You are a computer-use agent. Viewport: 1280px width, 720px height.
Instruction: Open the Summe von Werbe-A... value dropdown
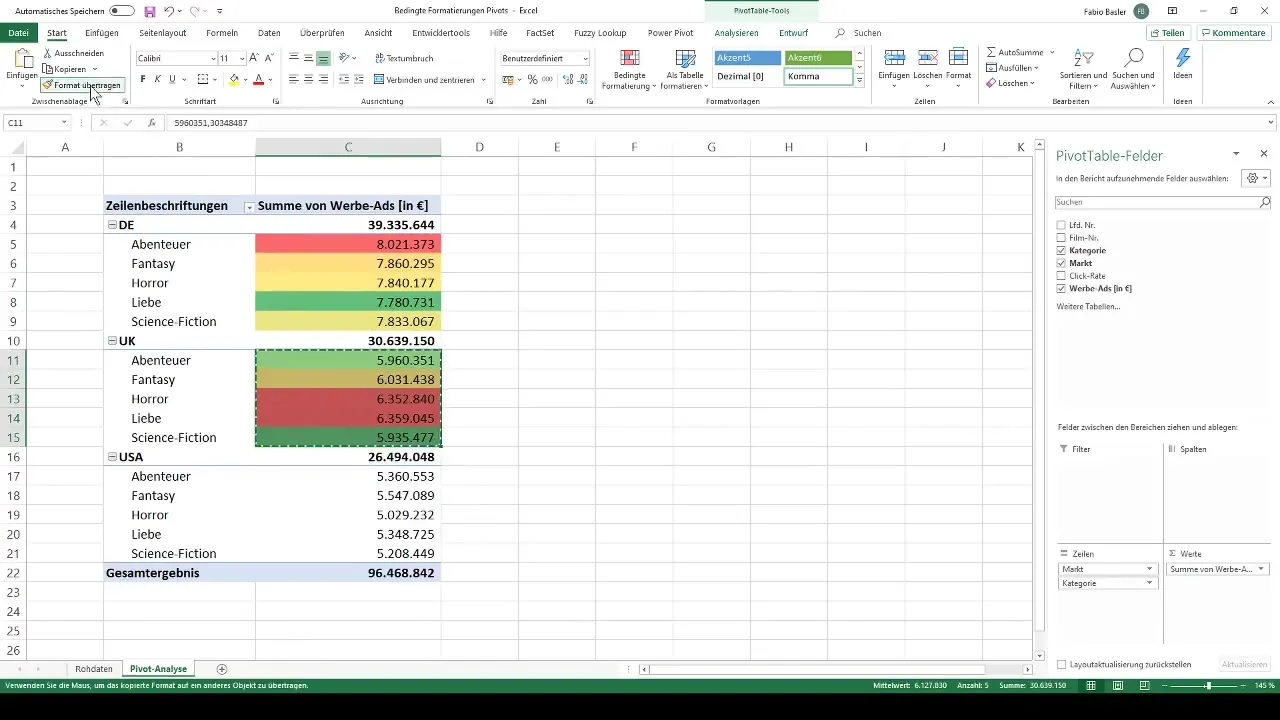click(1261, 569)
